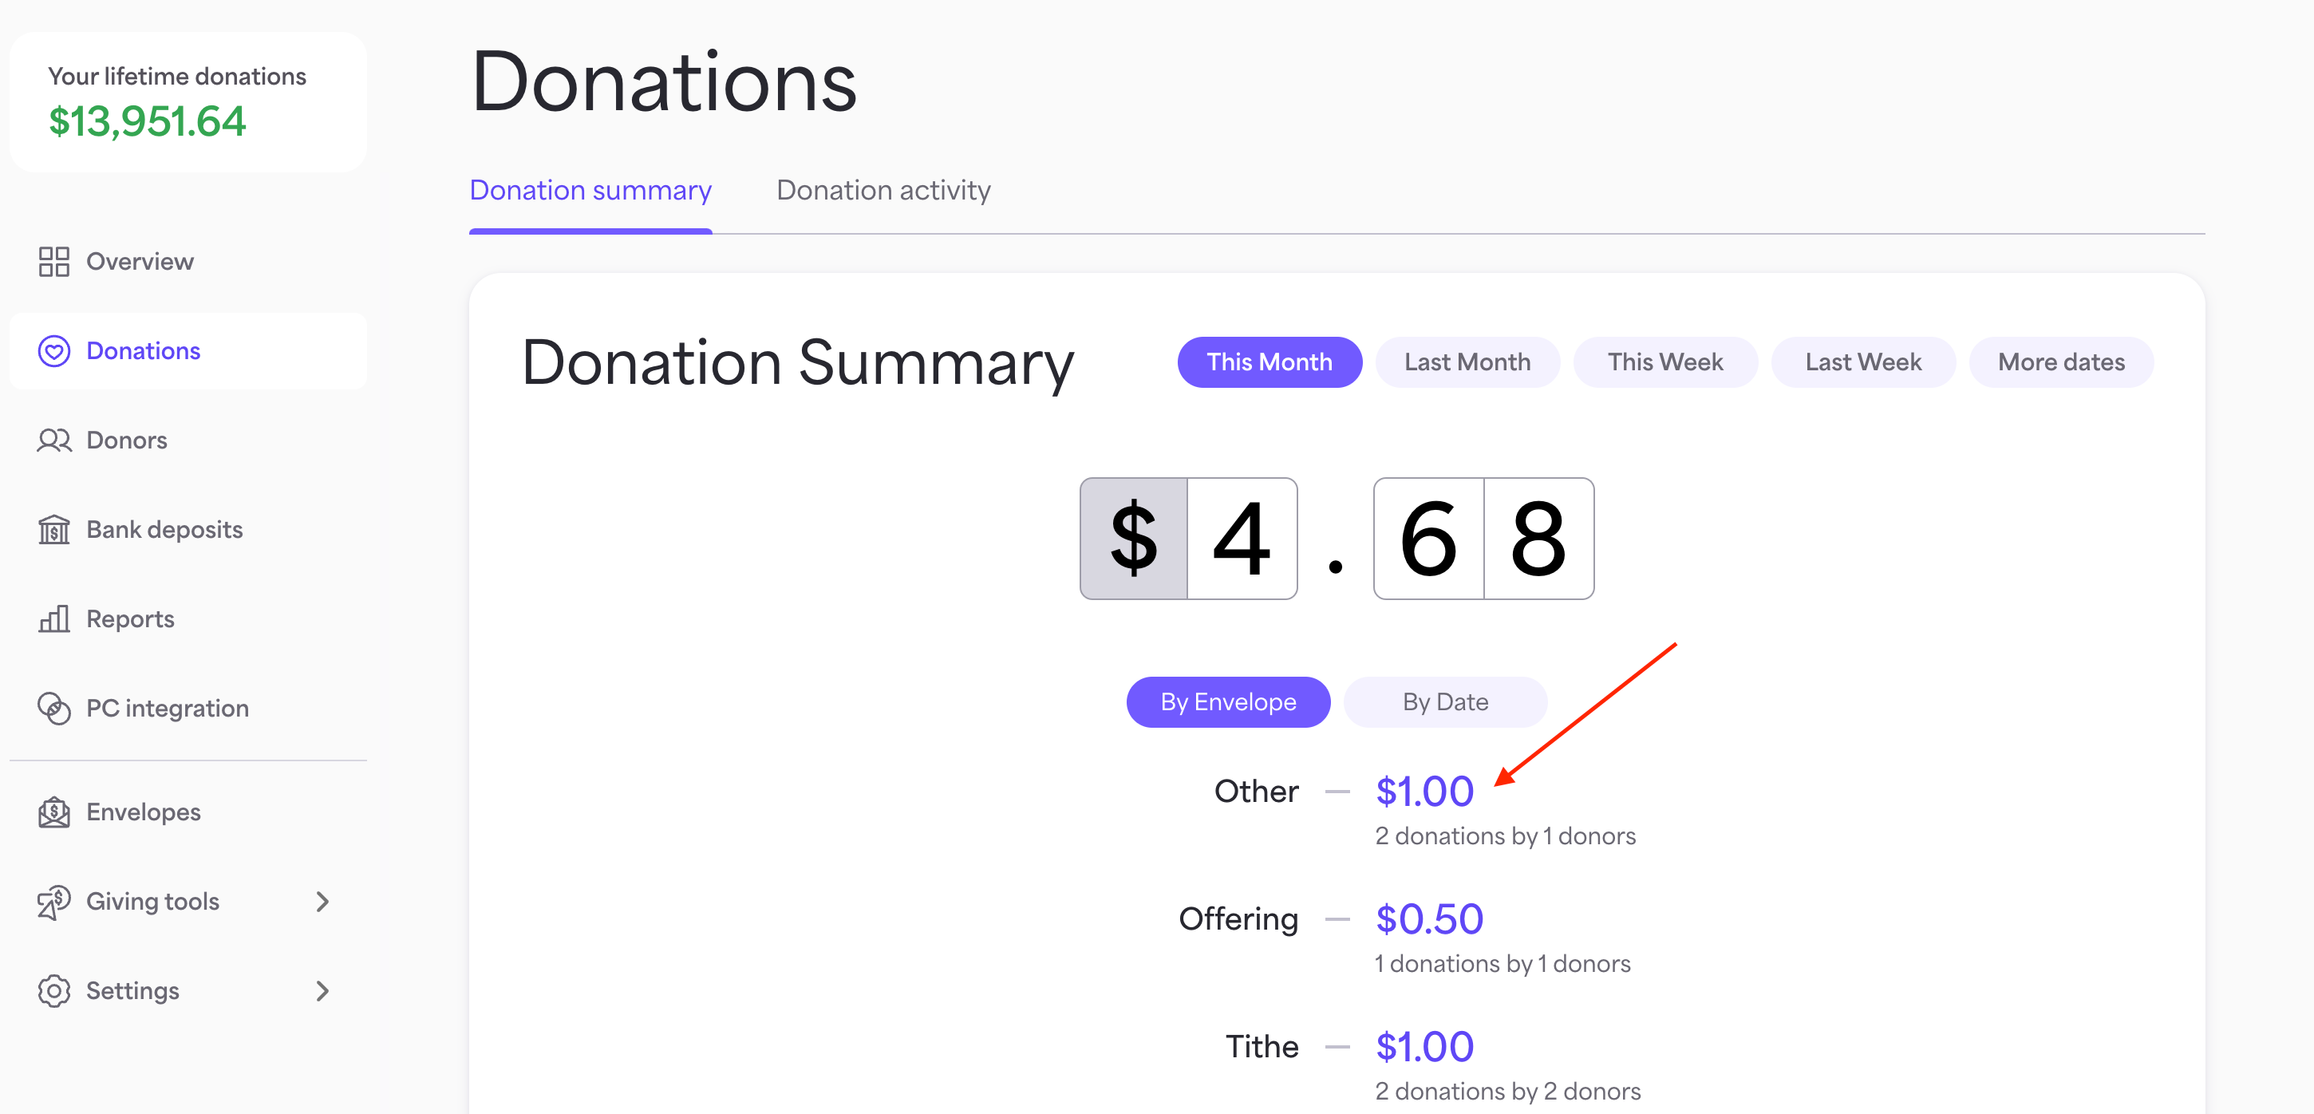Click the Donations heart icon
Screen dimensions: 2314x1114
pyautogui.click(x=54, y=351)
